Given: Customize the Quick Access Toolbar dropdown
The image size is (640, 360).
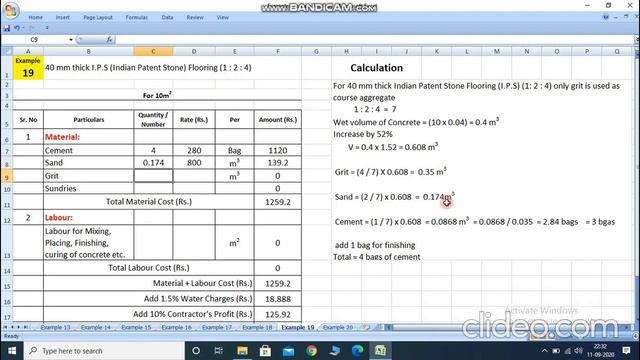Looking at the screenshot, I should click(x=47, y=28).
